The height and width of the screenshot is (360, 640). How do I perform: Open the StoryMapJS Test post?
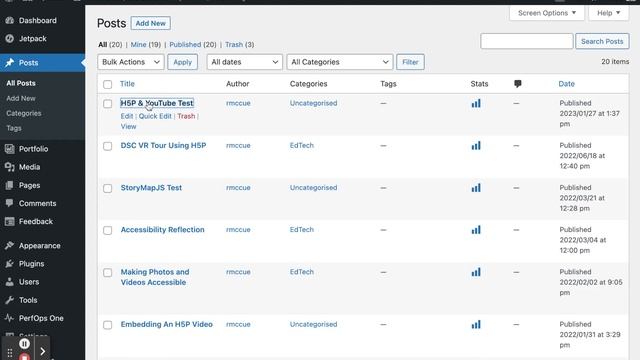pyautogui.click(x=151, y=188)
